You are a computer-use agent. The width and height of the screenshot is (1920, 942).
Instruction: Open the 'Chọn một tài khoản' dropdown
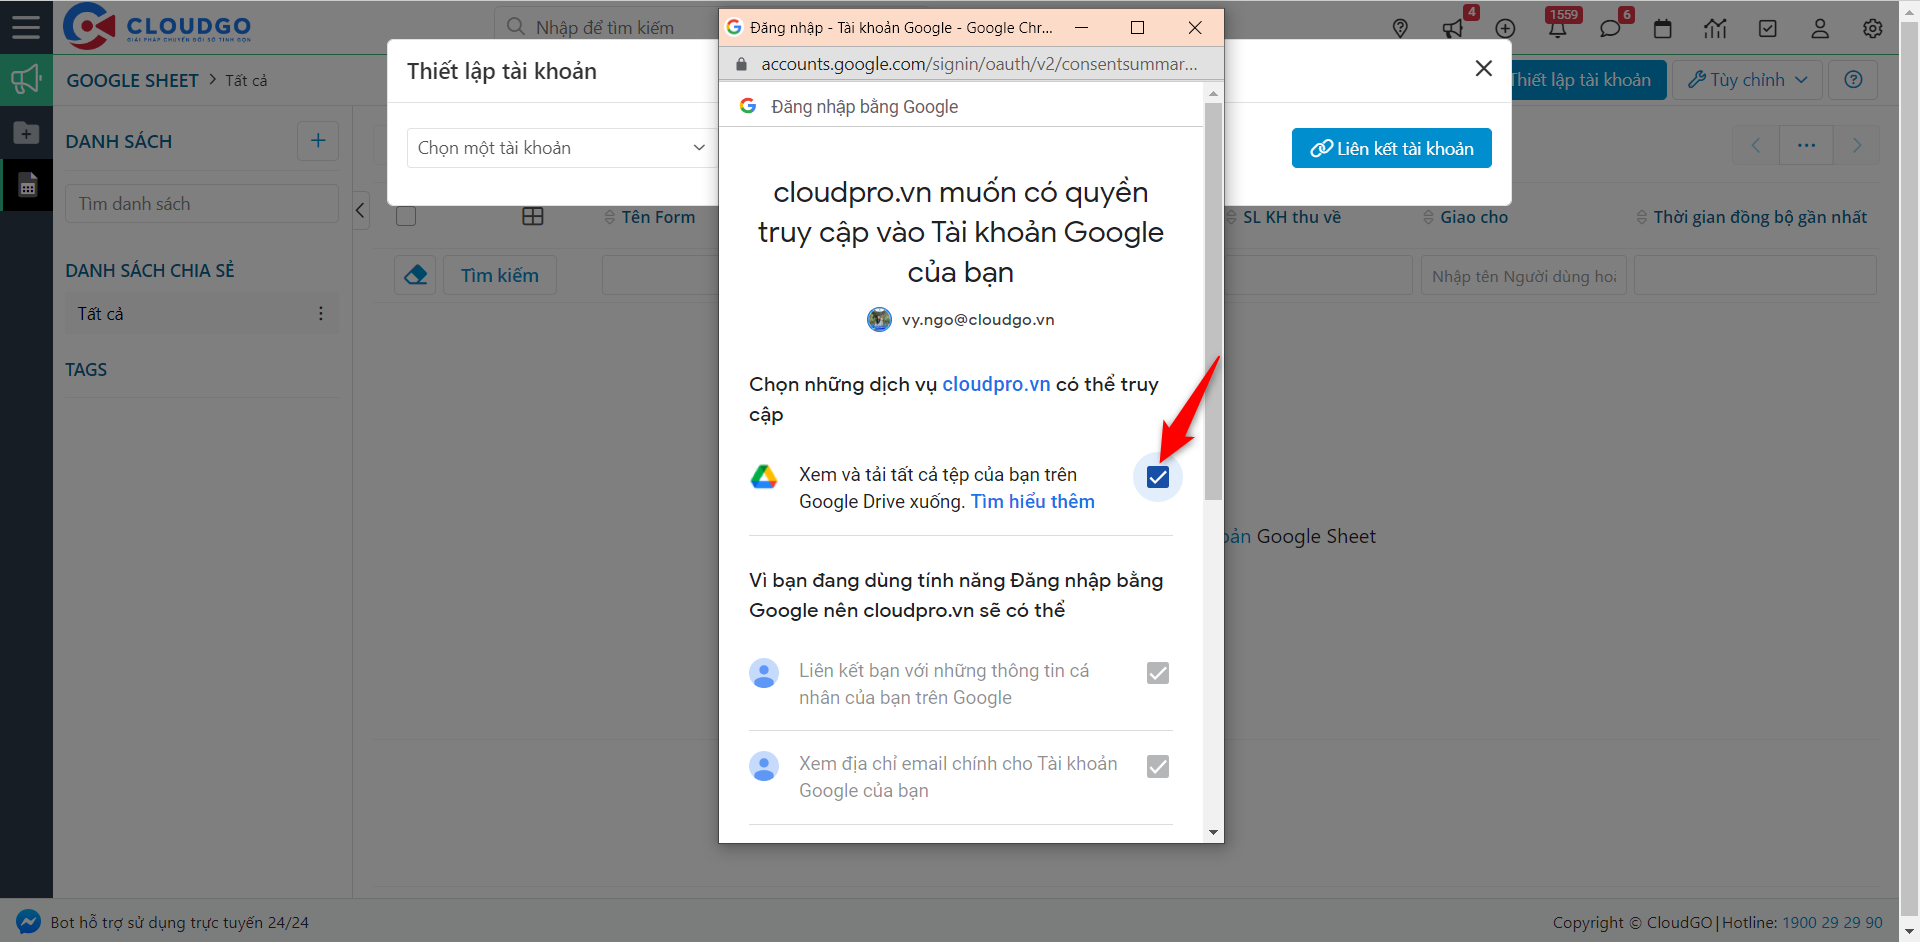pyautogui.click(x=560, y=148)
